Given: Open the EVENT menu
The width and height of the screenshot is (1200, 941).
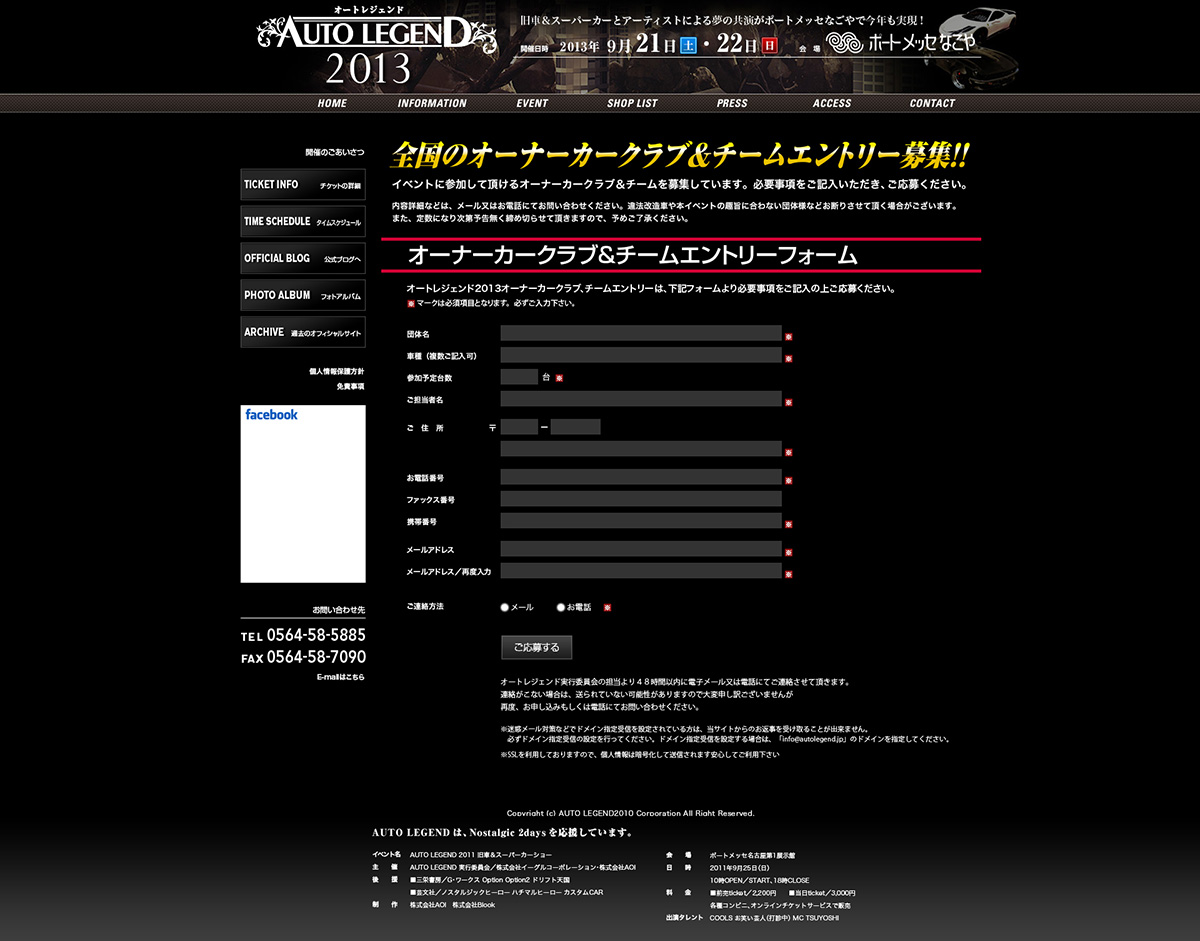Looking at the screenshot, I should pos(532,103).
